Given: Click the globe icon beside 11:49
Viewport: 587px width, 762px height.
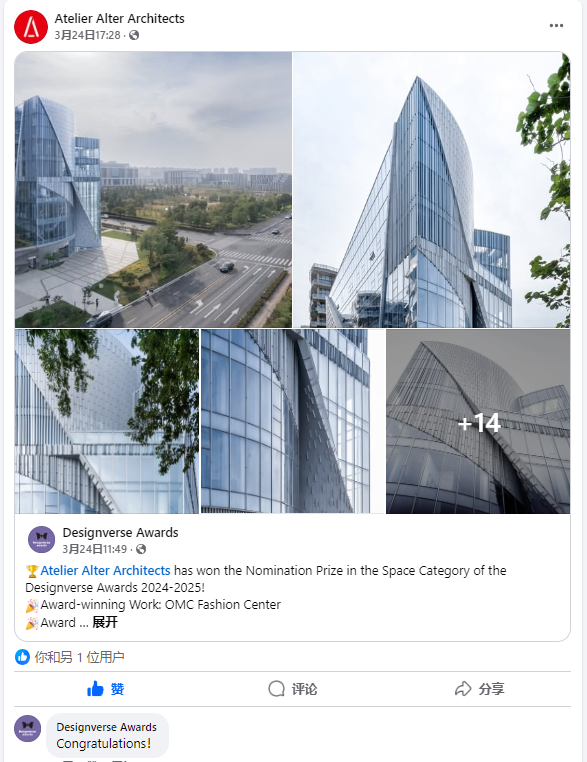Looking at the screenshot, I should [x=141, y=549].
